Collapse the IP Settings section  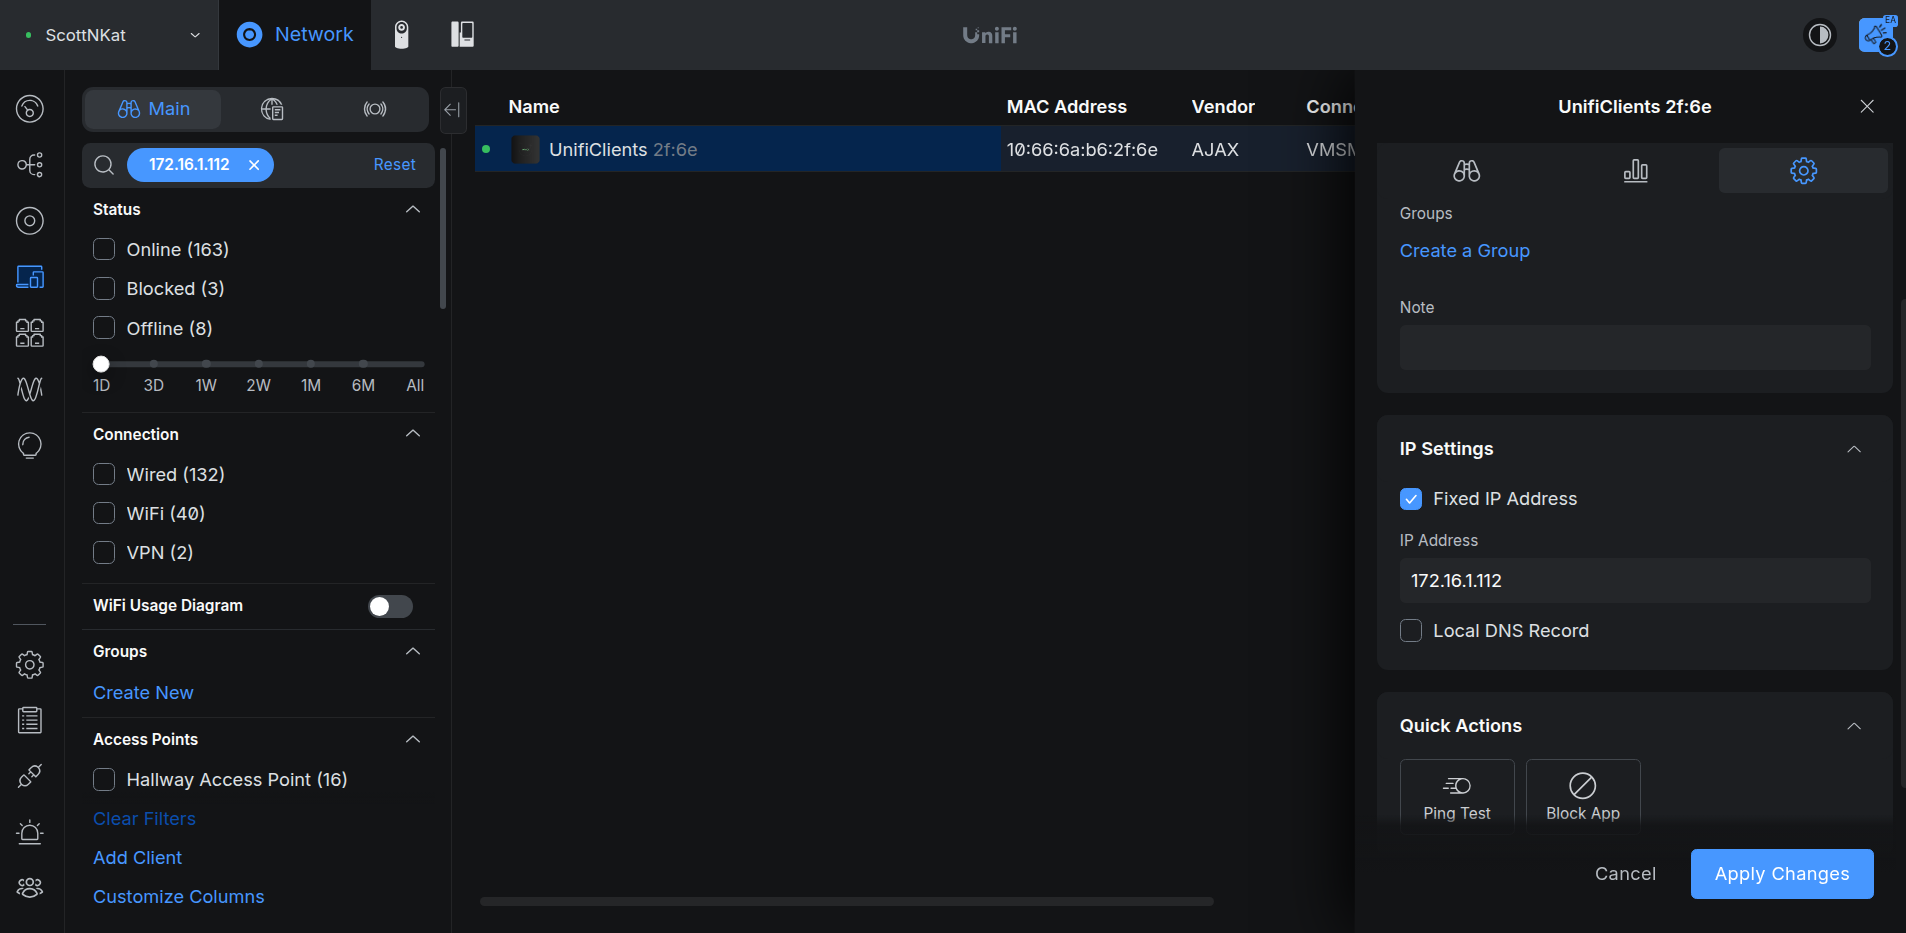pyautogui.click(x=1853, y=449)
